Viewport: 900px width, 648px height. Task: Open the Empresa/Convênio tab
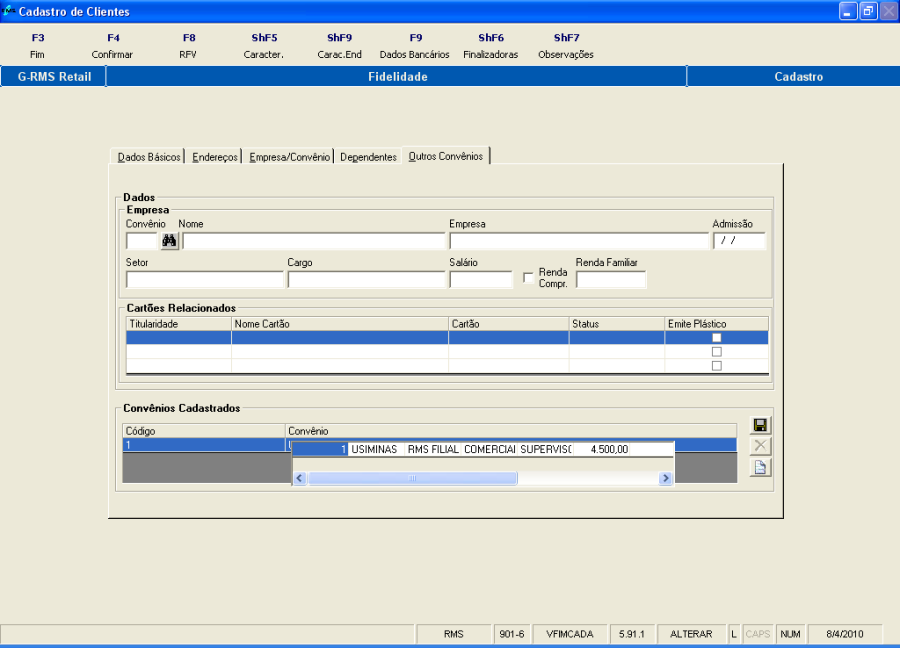pos(289,157)
